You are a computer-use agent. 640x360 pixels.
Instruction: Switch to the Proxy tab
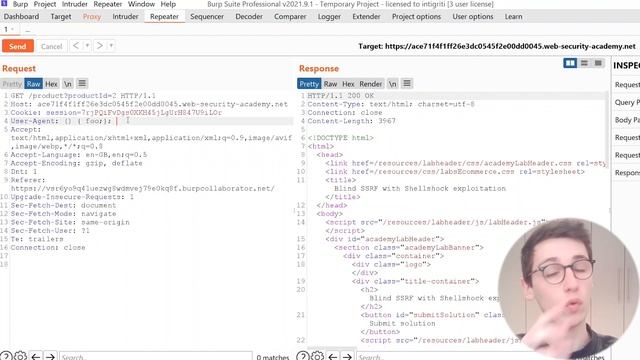coord(92,17)
